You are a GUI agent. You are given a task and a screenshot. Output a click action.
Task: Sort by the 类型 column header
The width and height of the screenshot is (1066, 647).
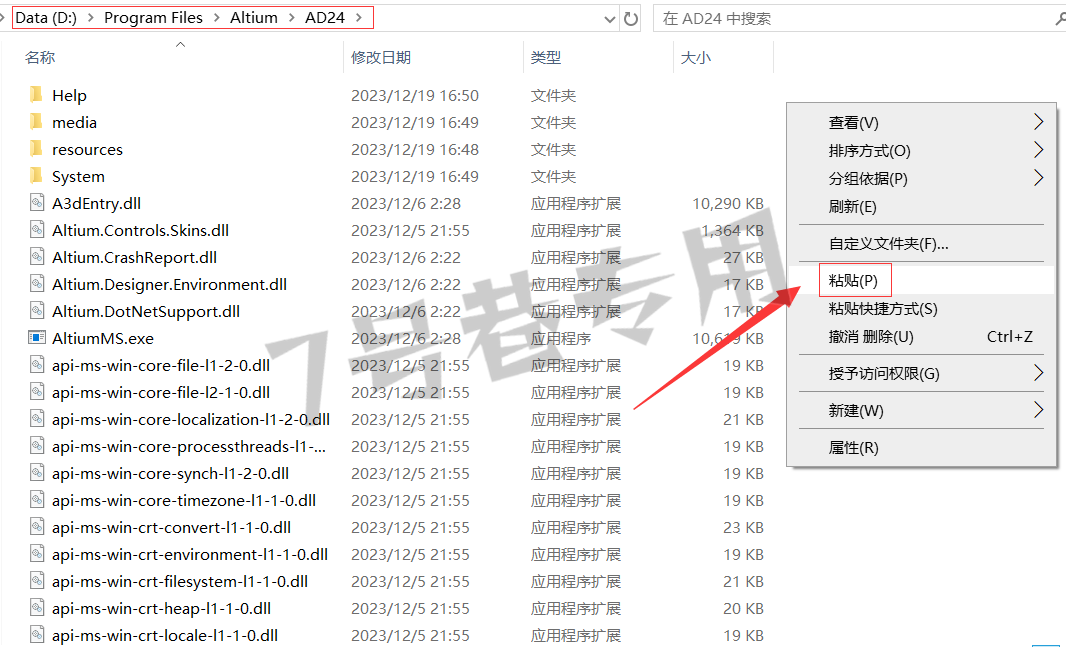546,58
